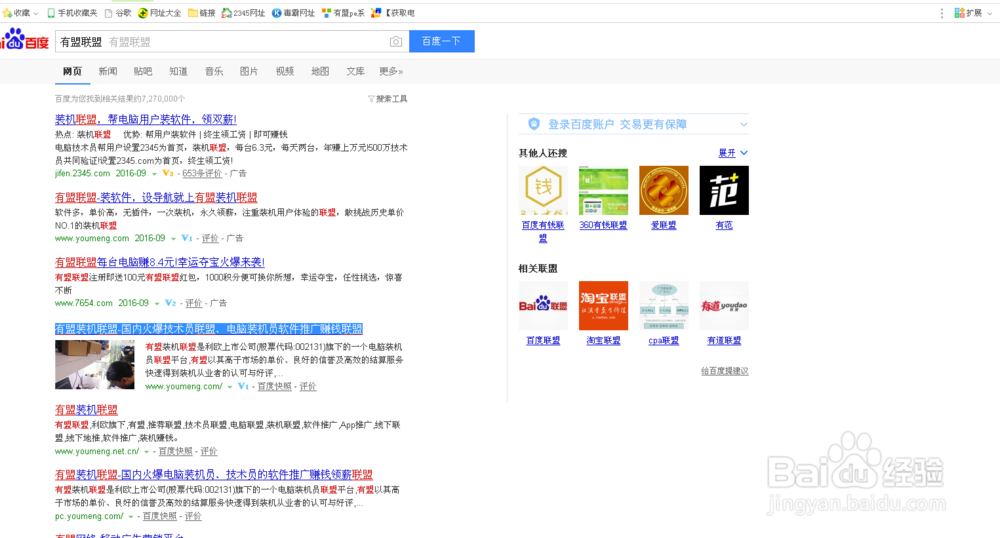1000x538 pixels.
Task: Open dropdown arrow after www.youmeng.com 2016-09
Action: [x=173, y=239]
